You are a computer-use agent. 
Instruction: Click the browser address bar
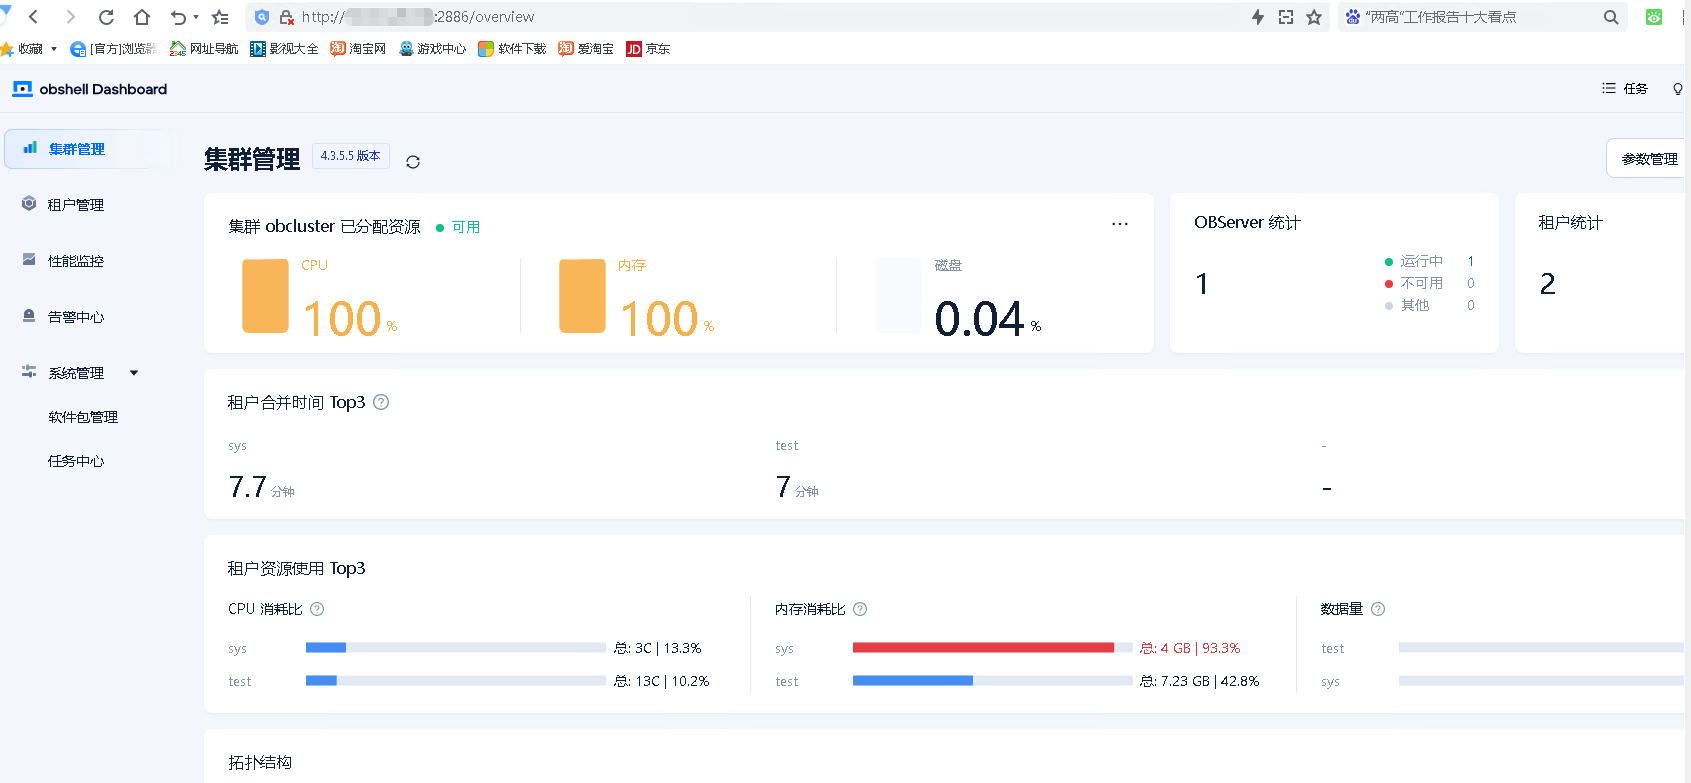pyautogui.click(x=760, y=17)
